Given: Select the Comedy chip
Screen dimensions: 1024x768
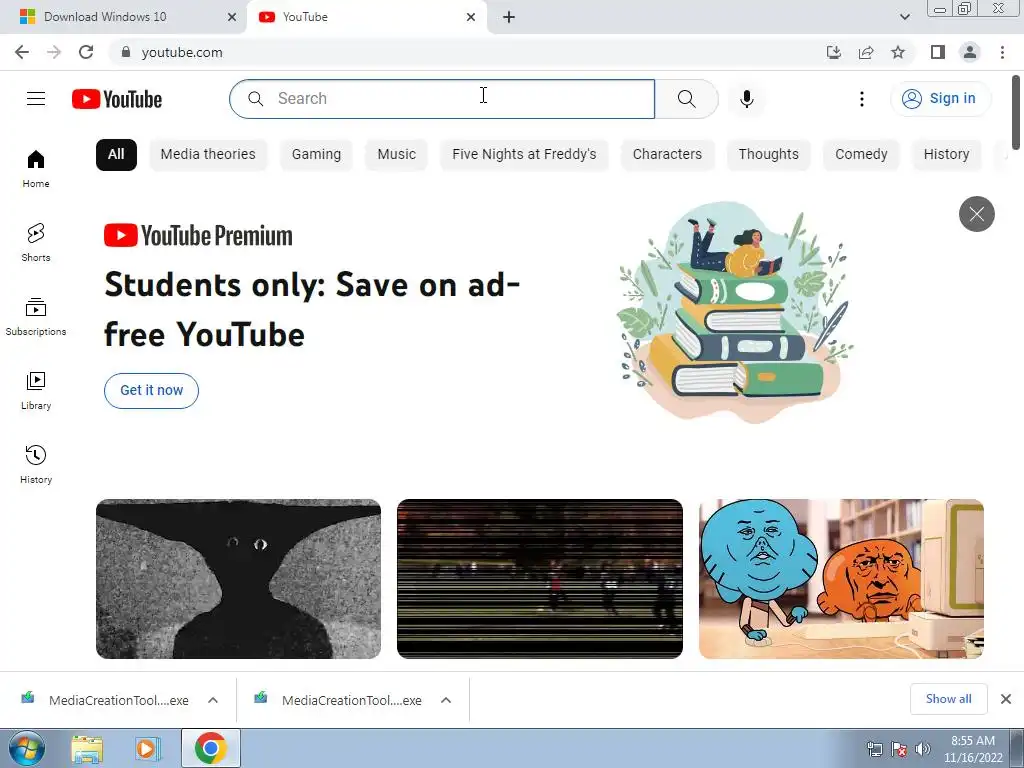Looking at the screenshot, I should click(861, 154).
